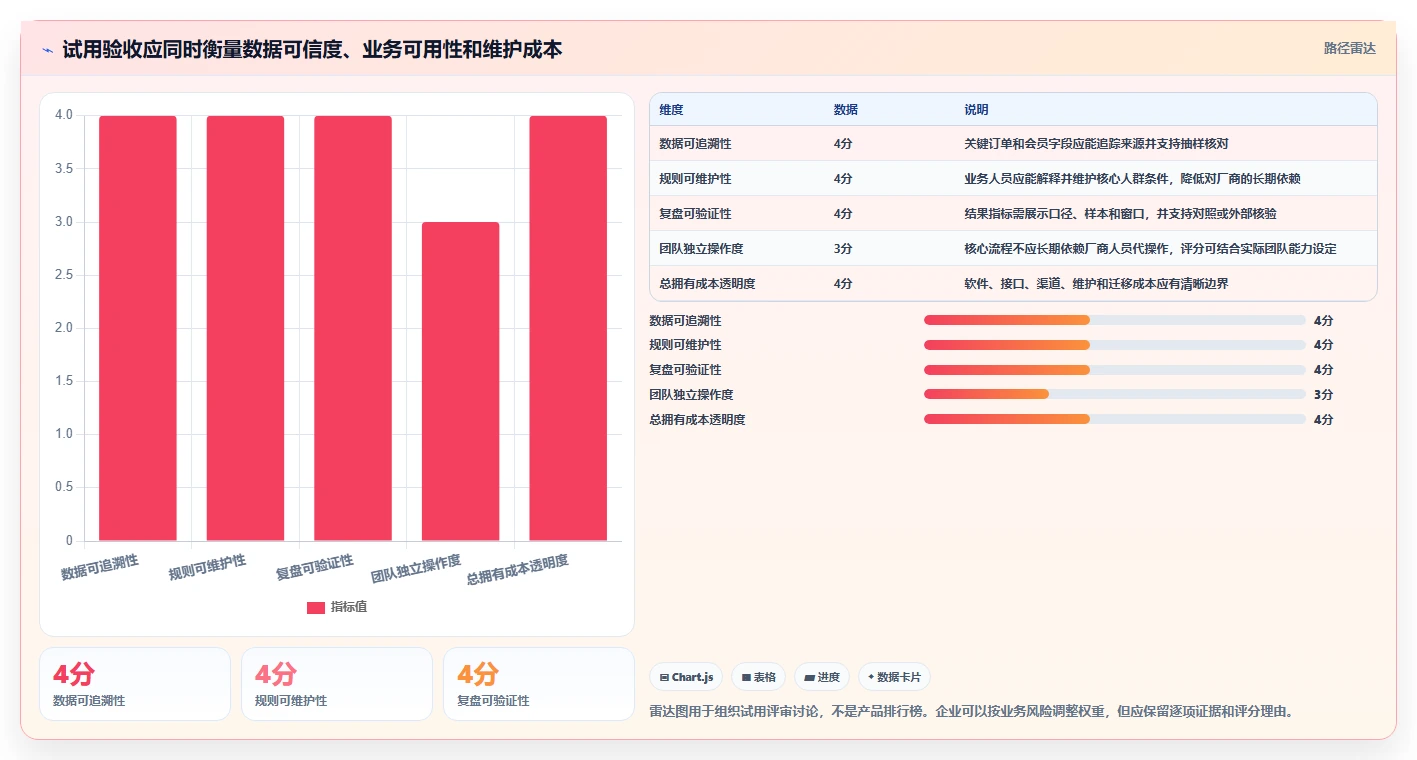The image size is (1417, 760).
Task: Select the 规则可维护性 bar in the chart
Action: (245, 328)
